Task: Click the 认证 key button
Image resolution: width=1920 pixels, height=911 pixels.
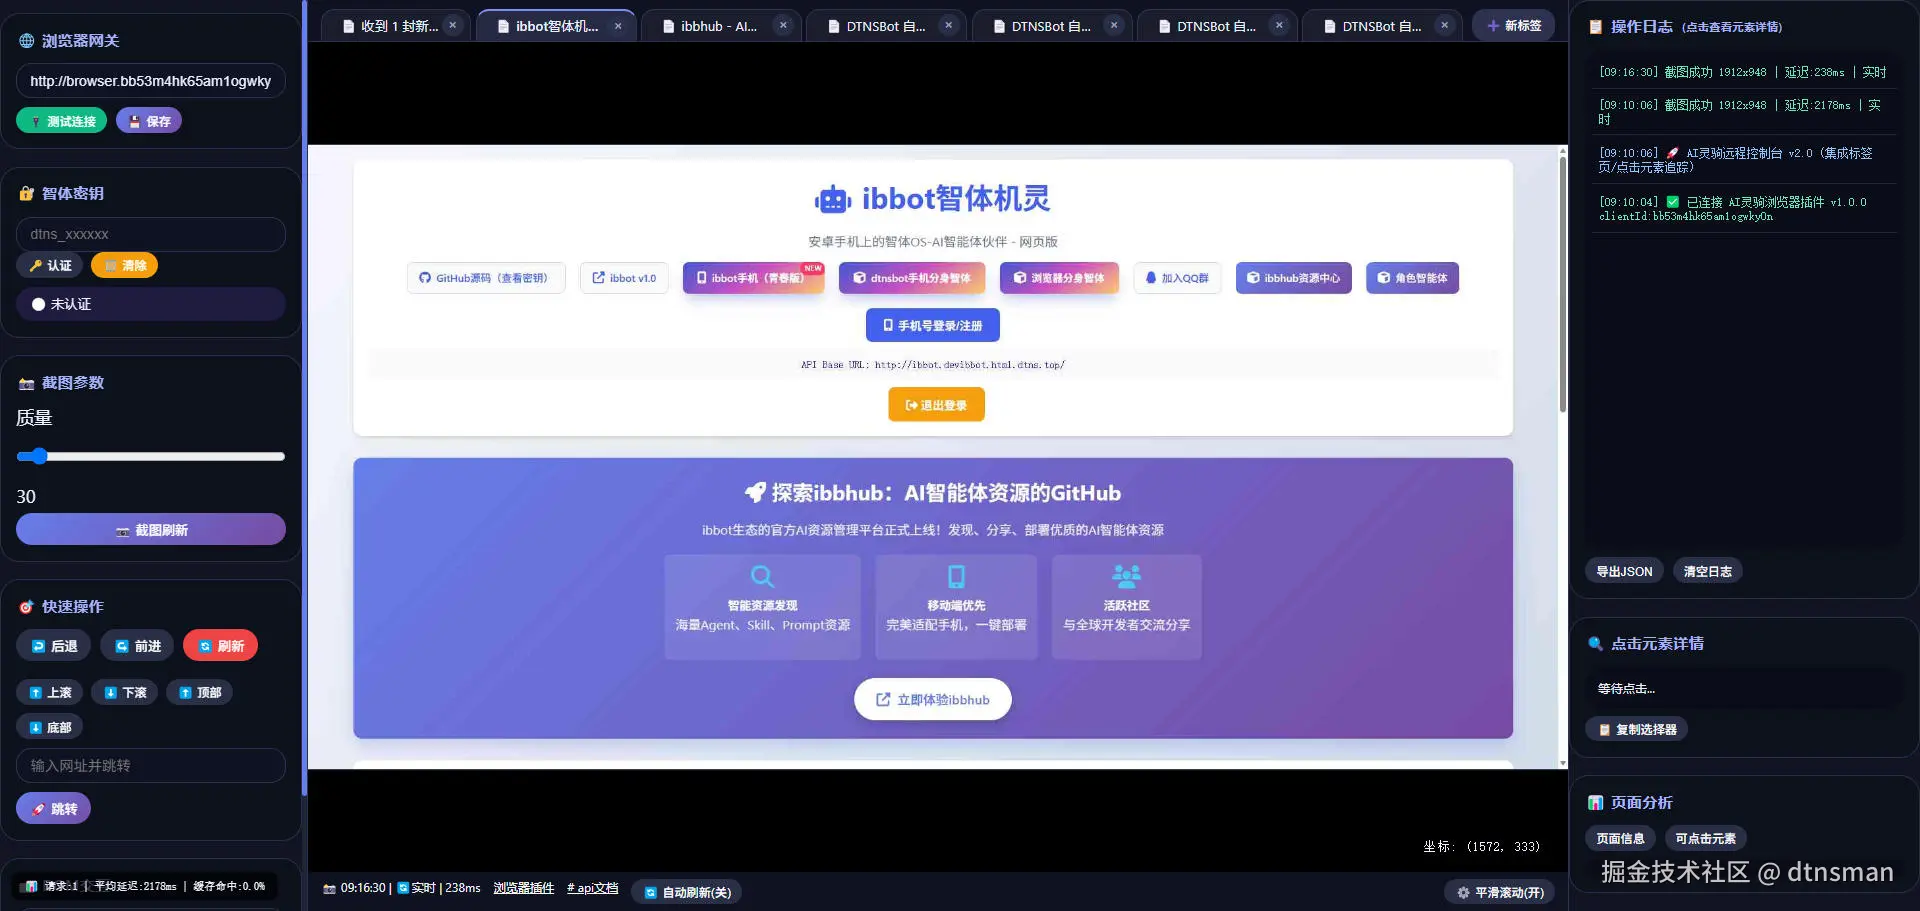Action: tap(49, 265)
